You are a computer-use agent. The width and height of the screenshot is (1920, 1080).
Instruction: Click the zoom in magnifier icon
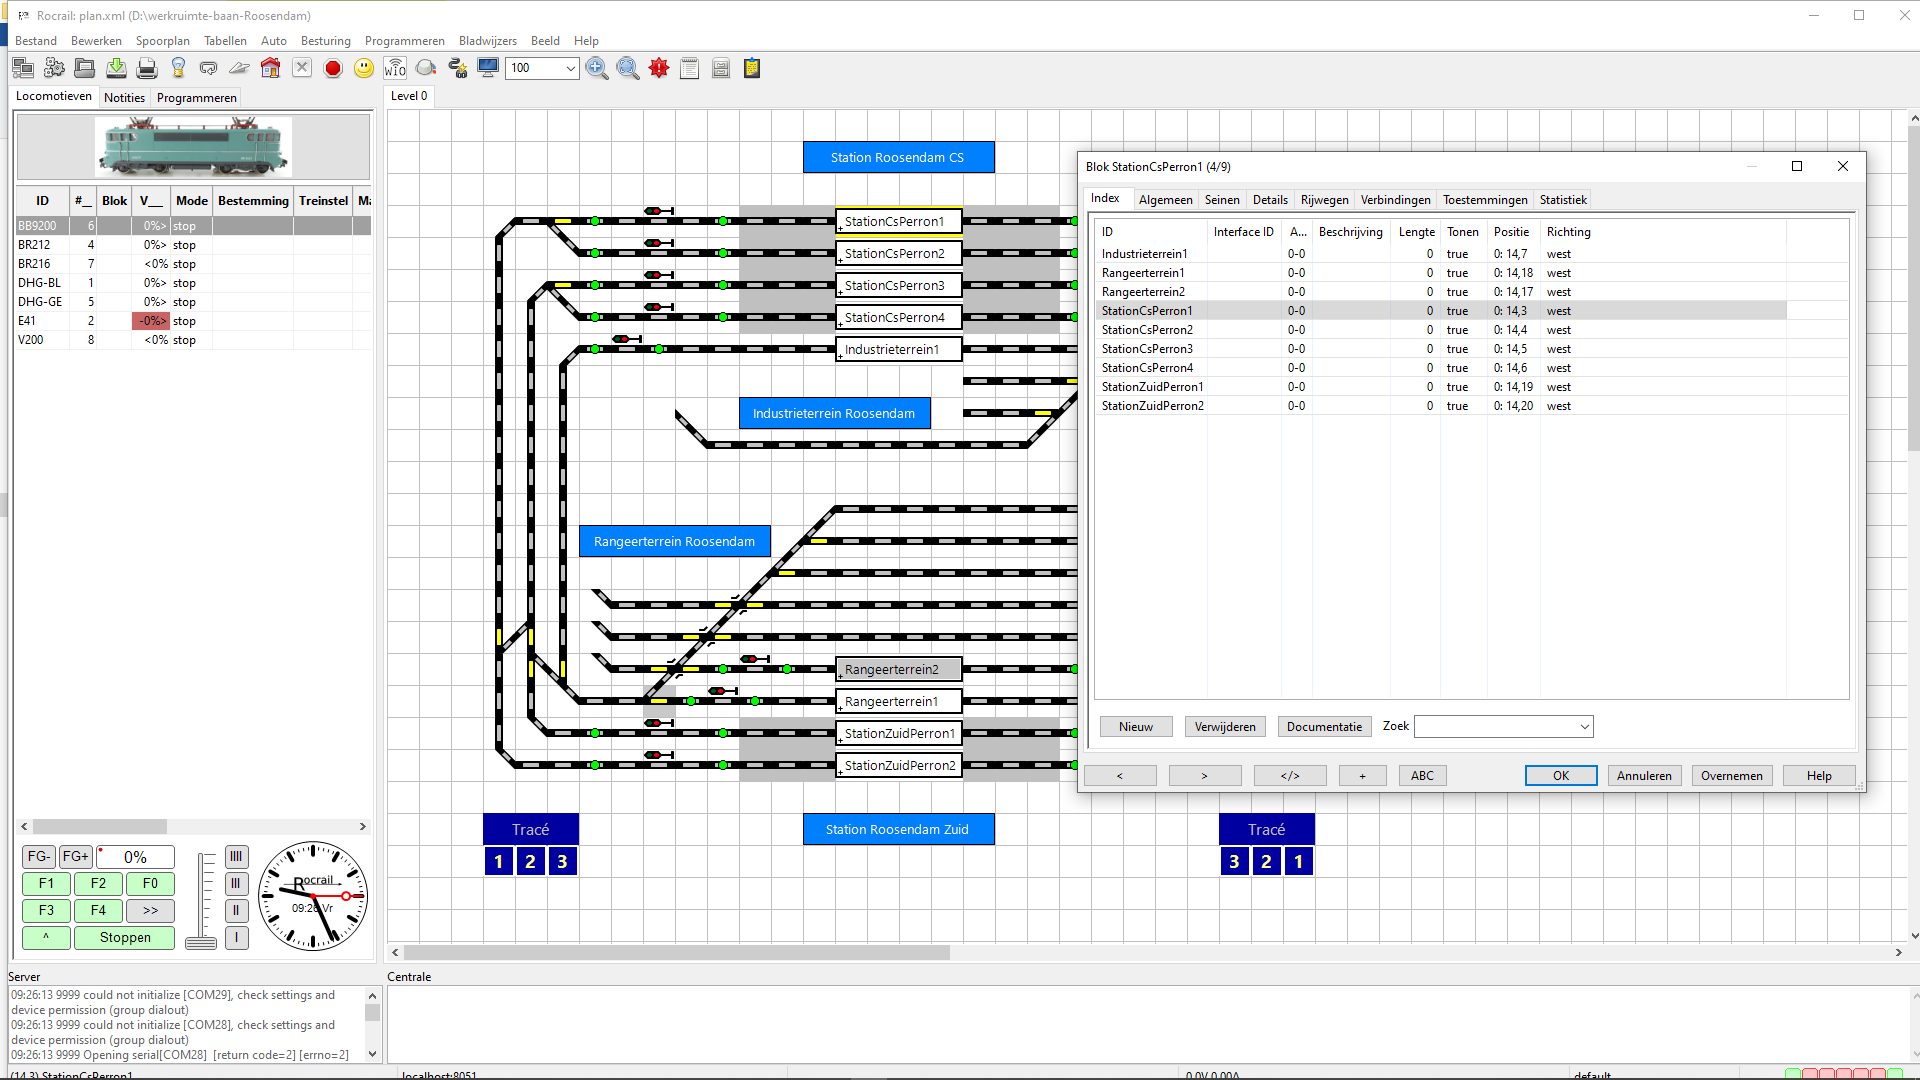click(x=597, y=68)
